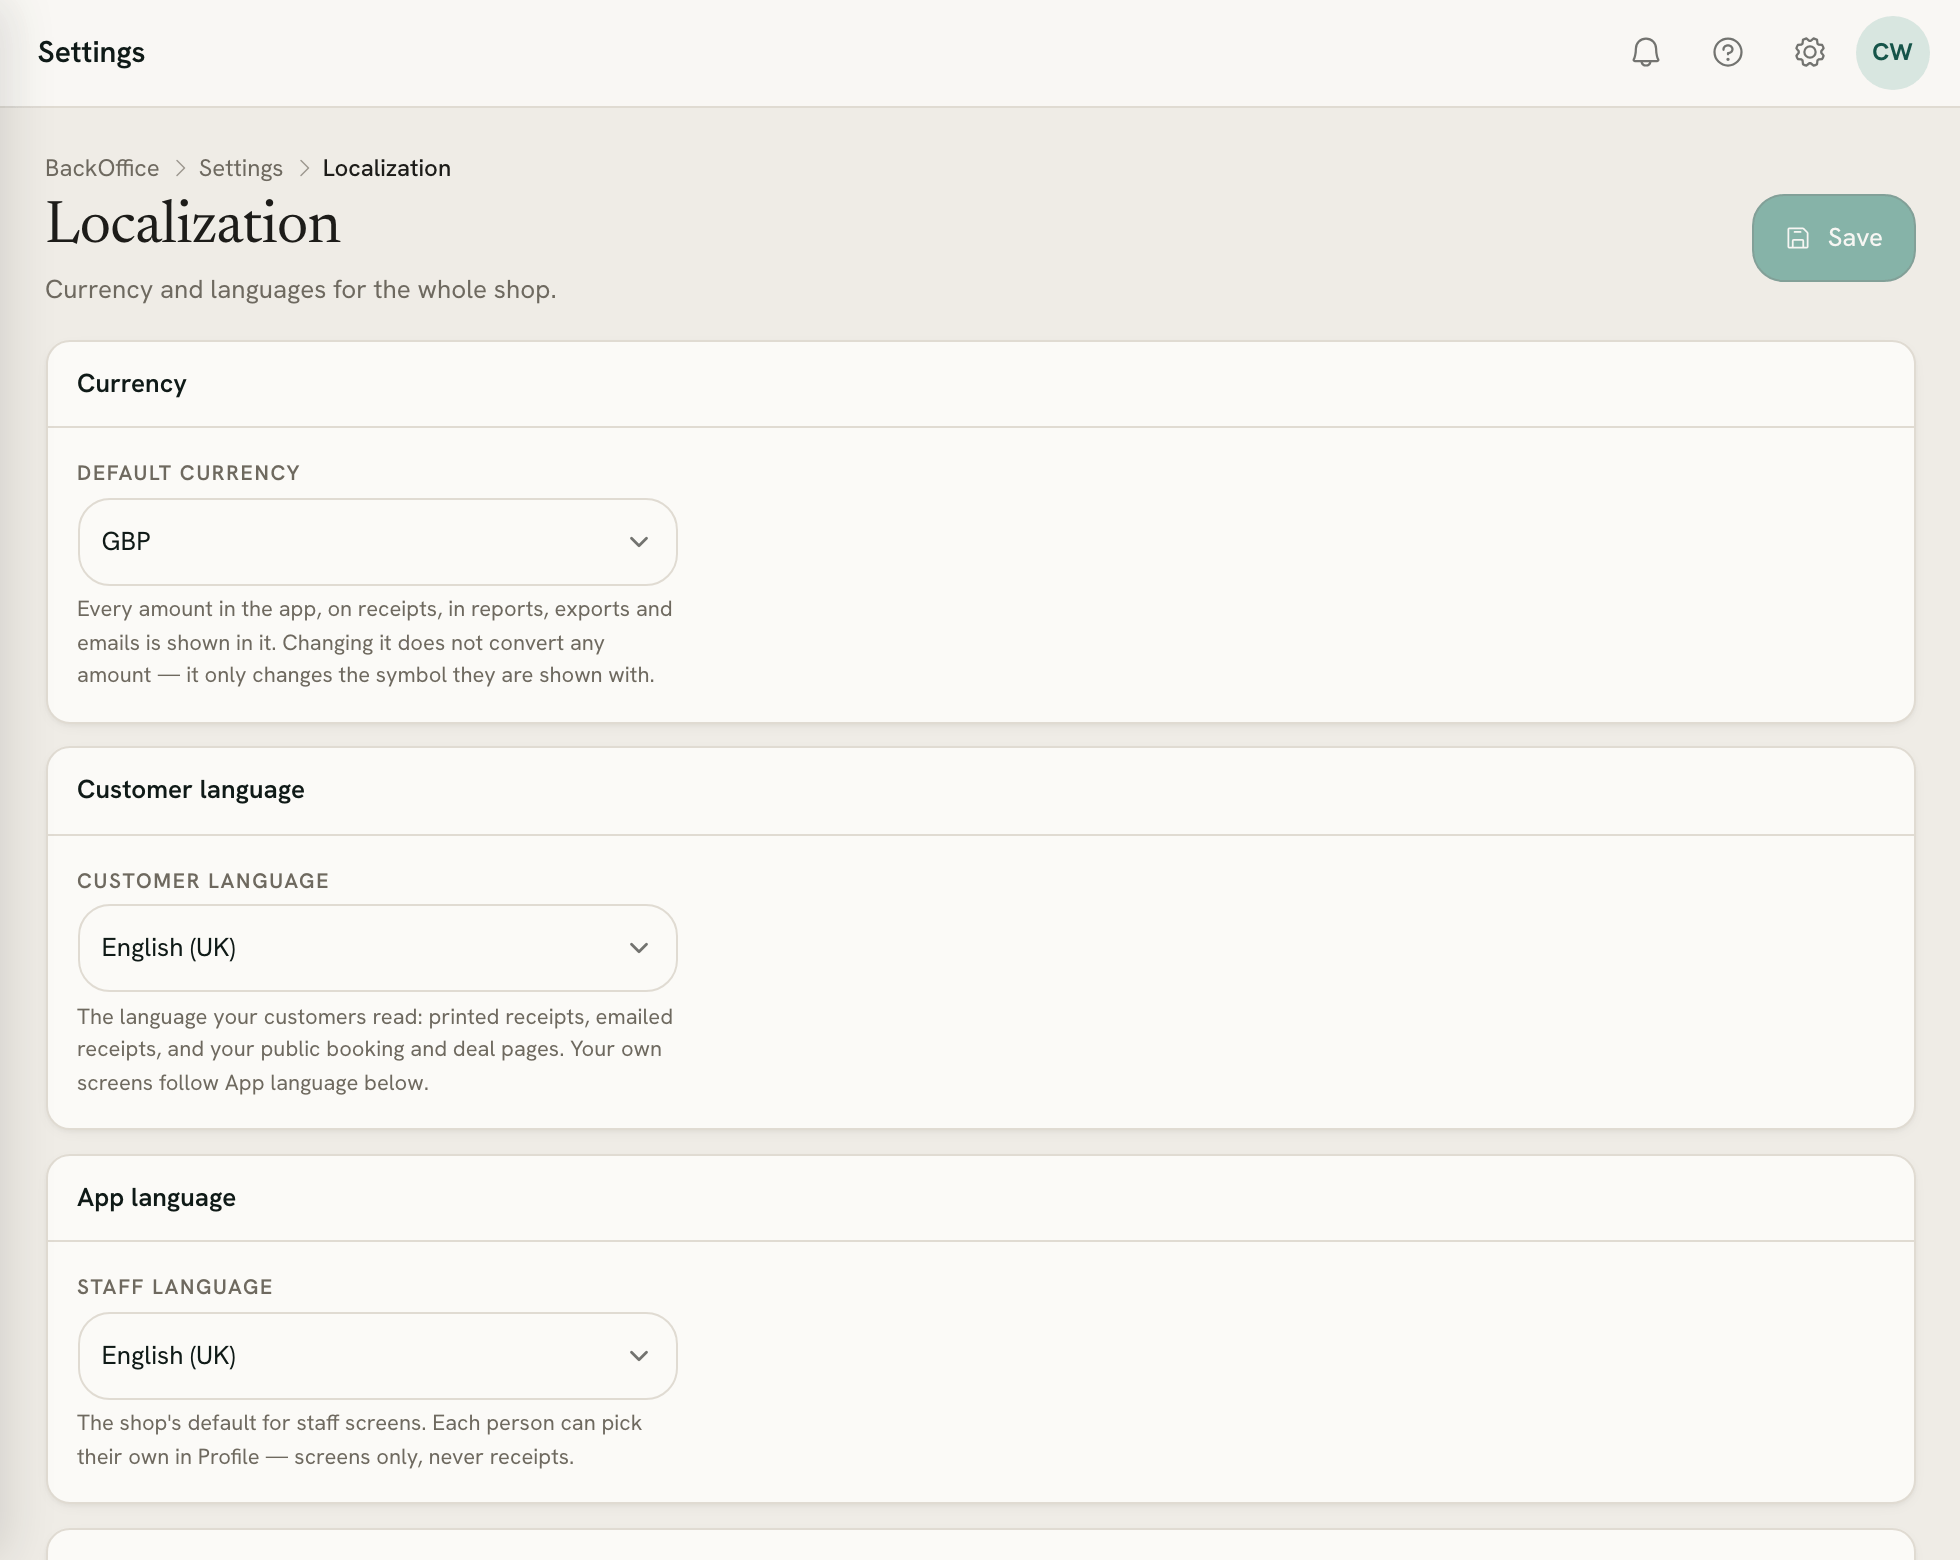Go to the Settings breadcrumb link
The image size is (1960, 1560).
tap(241, 168)
